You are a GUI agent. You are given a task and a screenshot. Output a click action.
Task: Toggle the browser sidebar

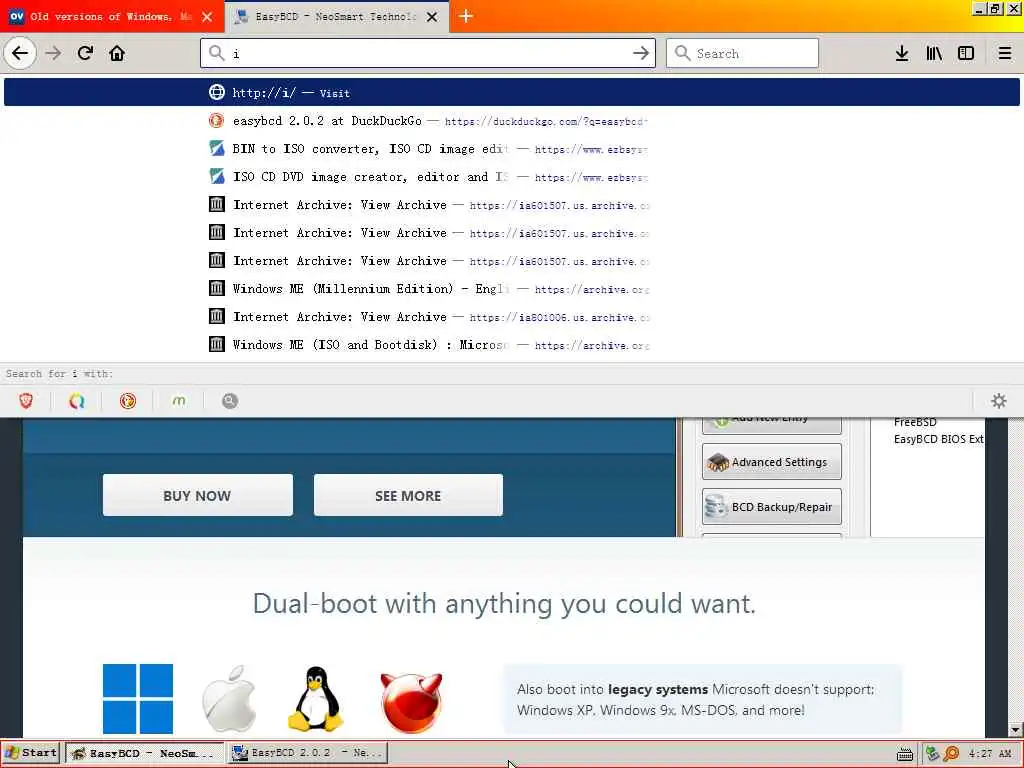pyautogui.click(x=966, y=53)
